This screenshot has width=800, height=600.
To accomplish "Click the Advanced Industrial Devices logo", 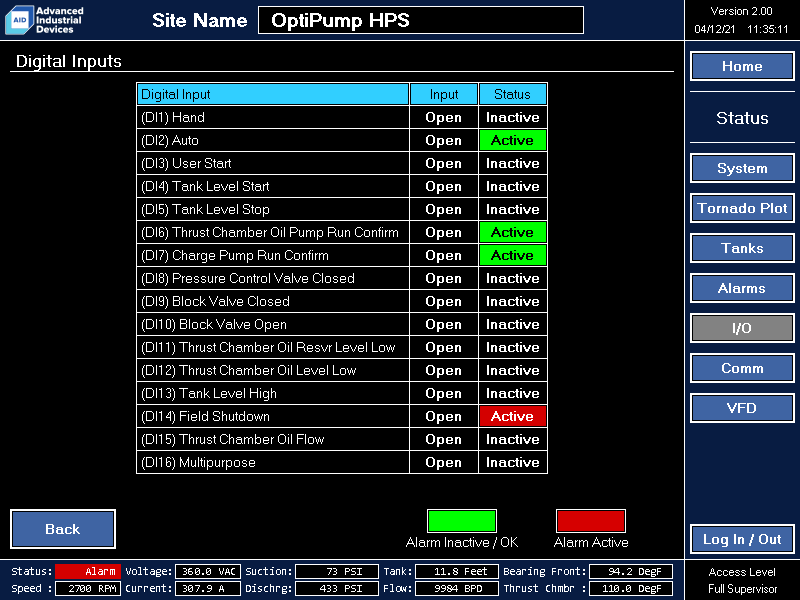I will 44,20.
